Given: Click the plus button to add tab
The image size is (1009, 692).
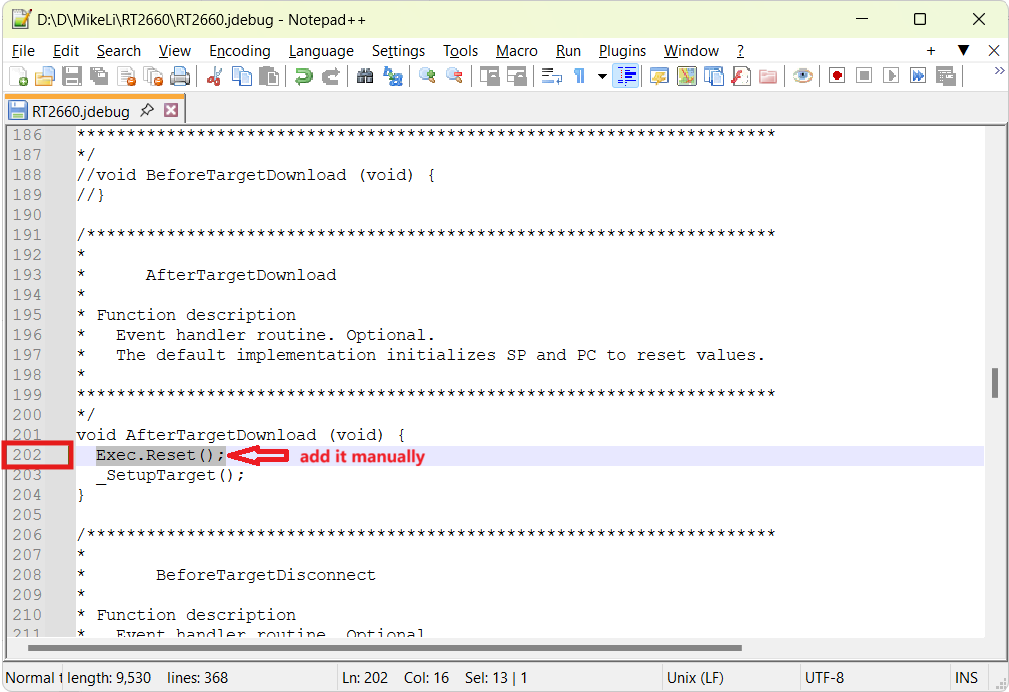Looking at the screenshot, I should pyautogui.click(x=930, y=50).
